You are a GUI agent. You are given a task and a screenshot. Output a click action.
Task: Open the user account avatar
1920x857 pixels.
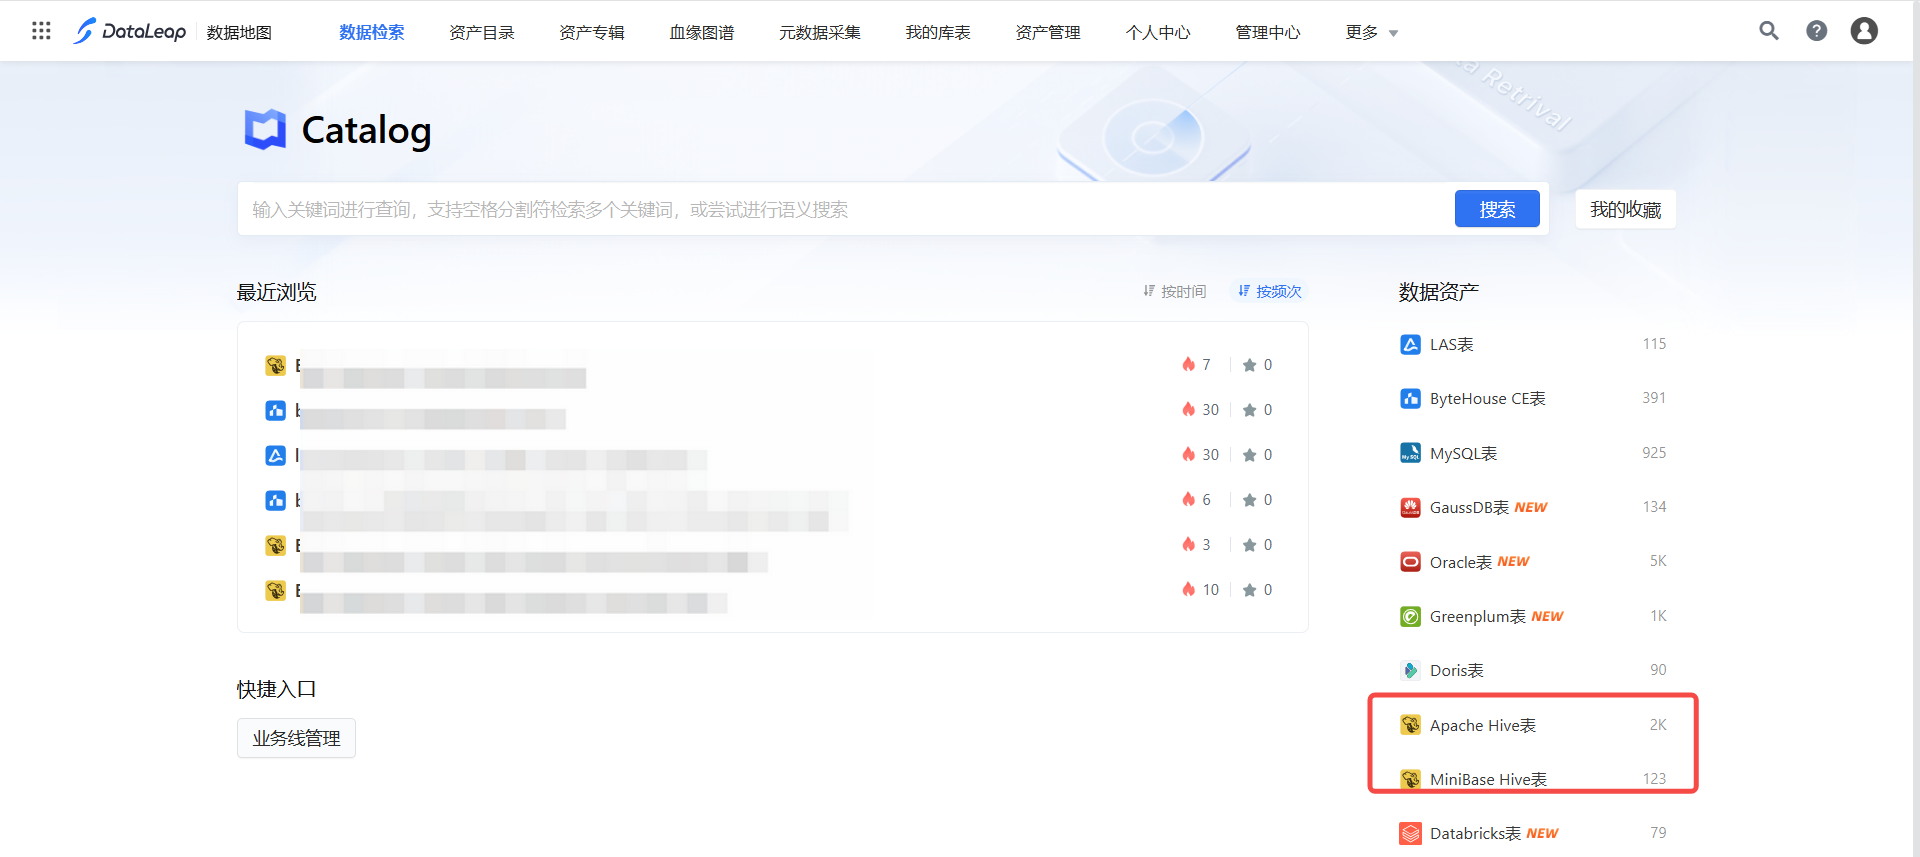click(x=1864, y=31)
